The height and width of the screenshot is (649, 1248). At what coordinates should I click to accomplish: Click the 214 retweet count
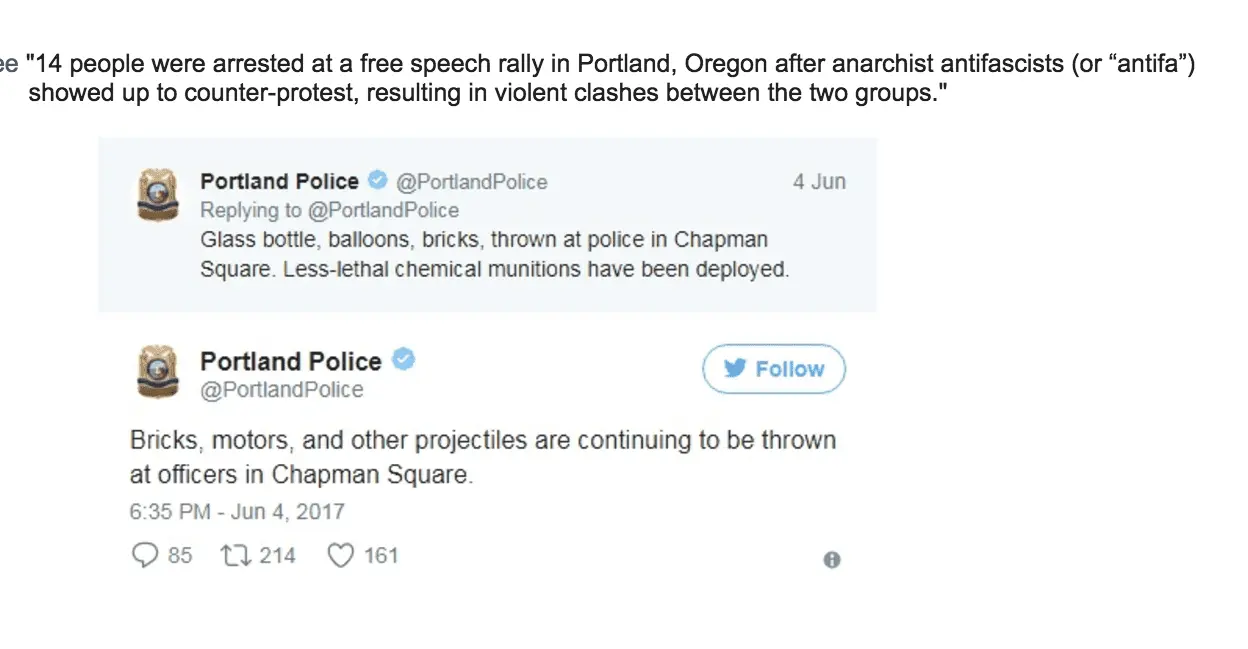tap(277, 555)
